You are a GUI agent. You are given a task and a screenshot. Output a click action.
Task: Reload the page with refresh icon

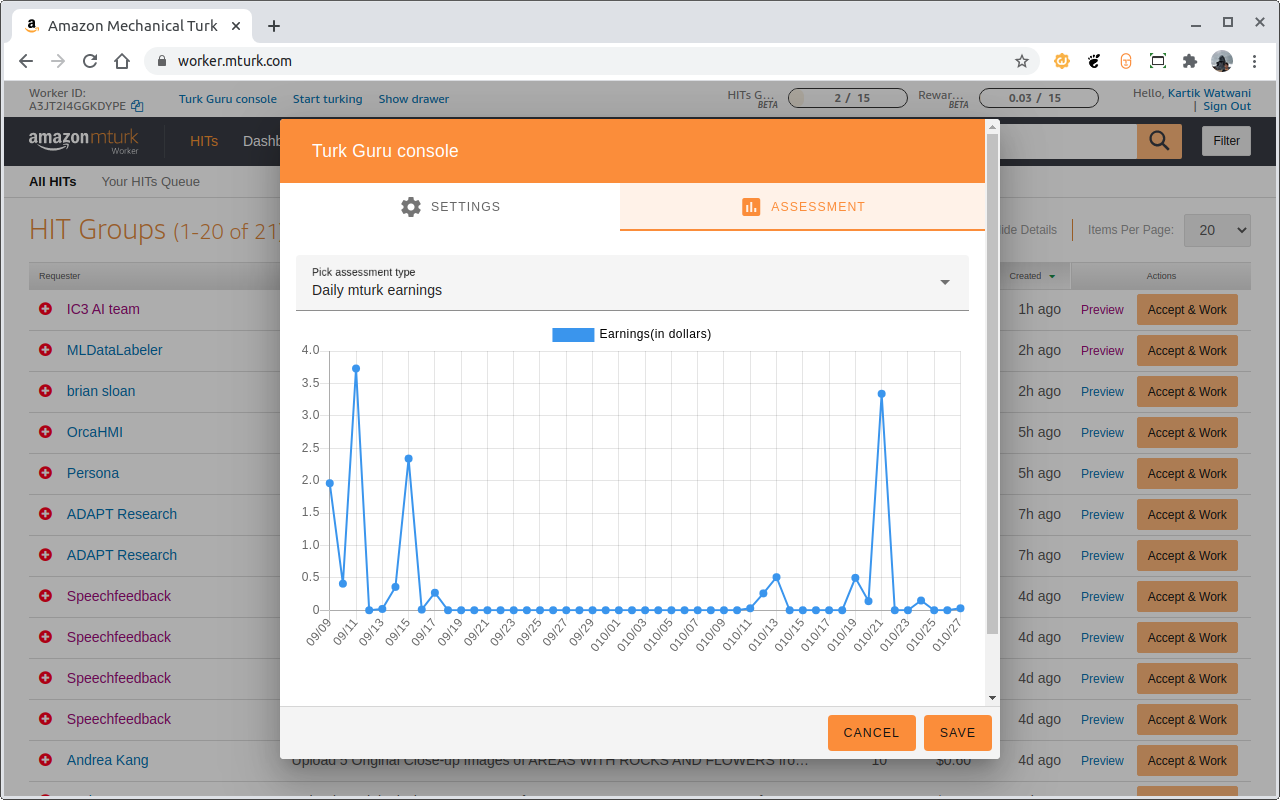(90, 61)
